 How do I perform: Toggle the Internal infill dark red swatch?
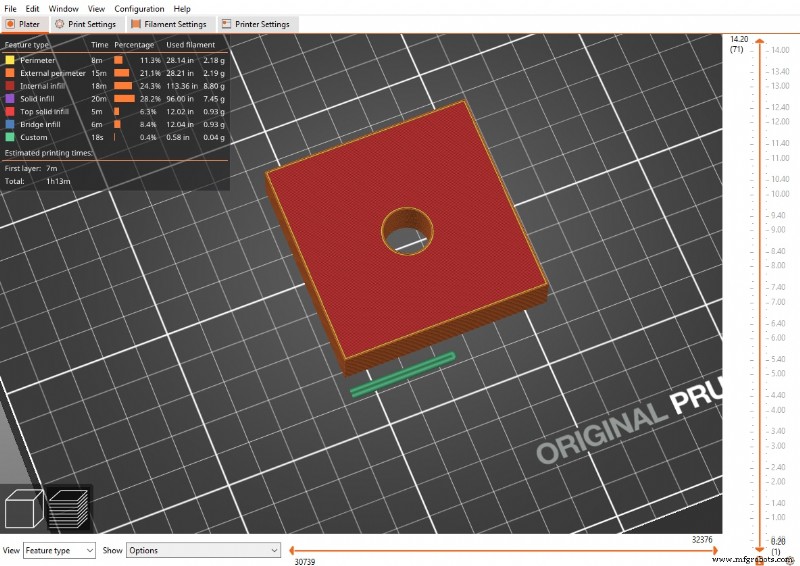coord(10,86)
